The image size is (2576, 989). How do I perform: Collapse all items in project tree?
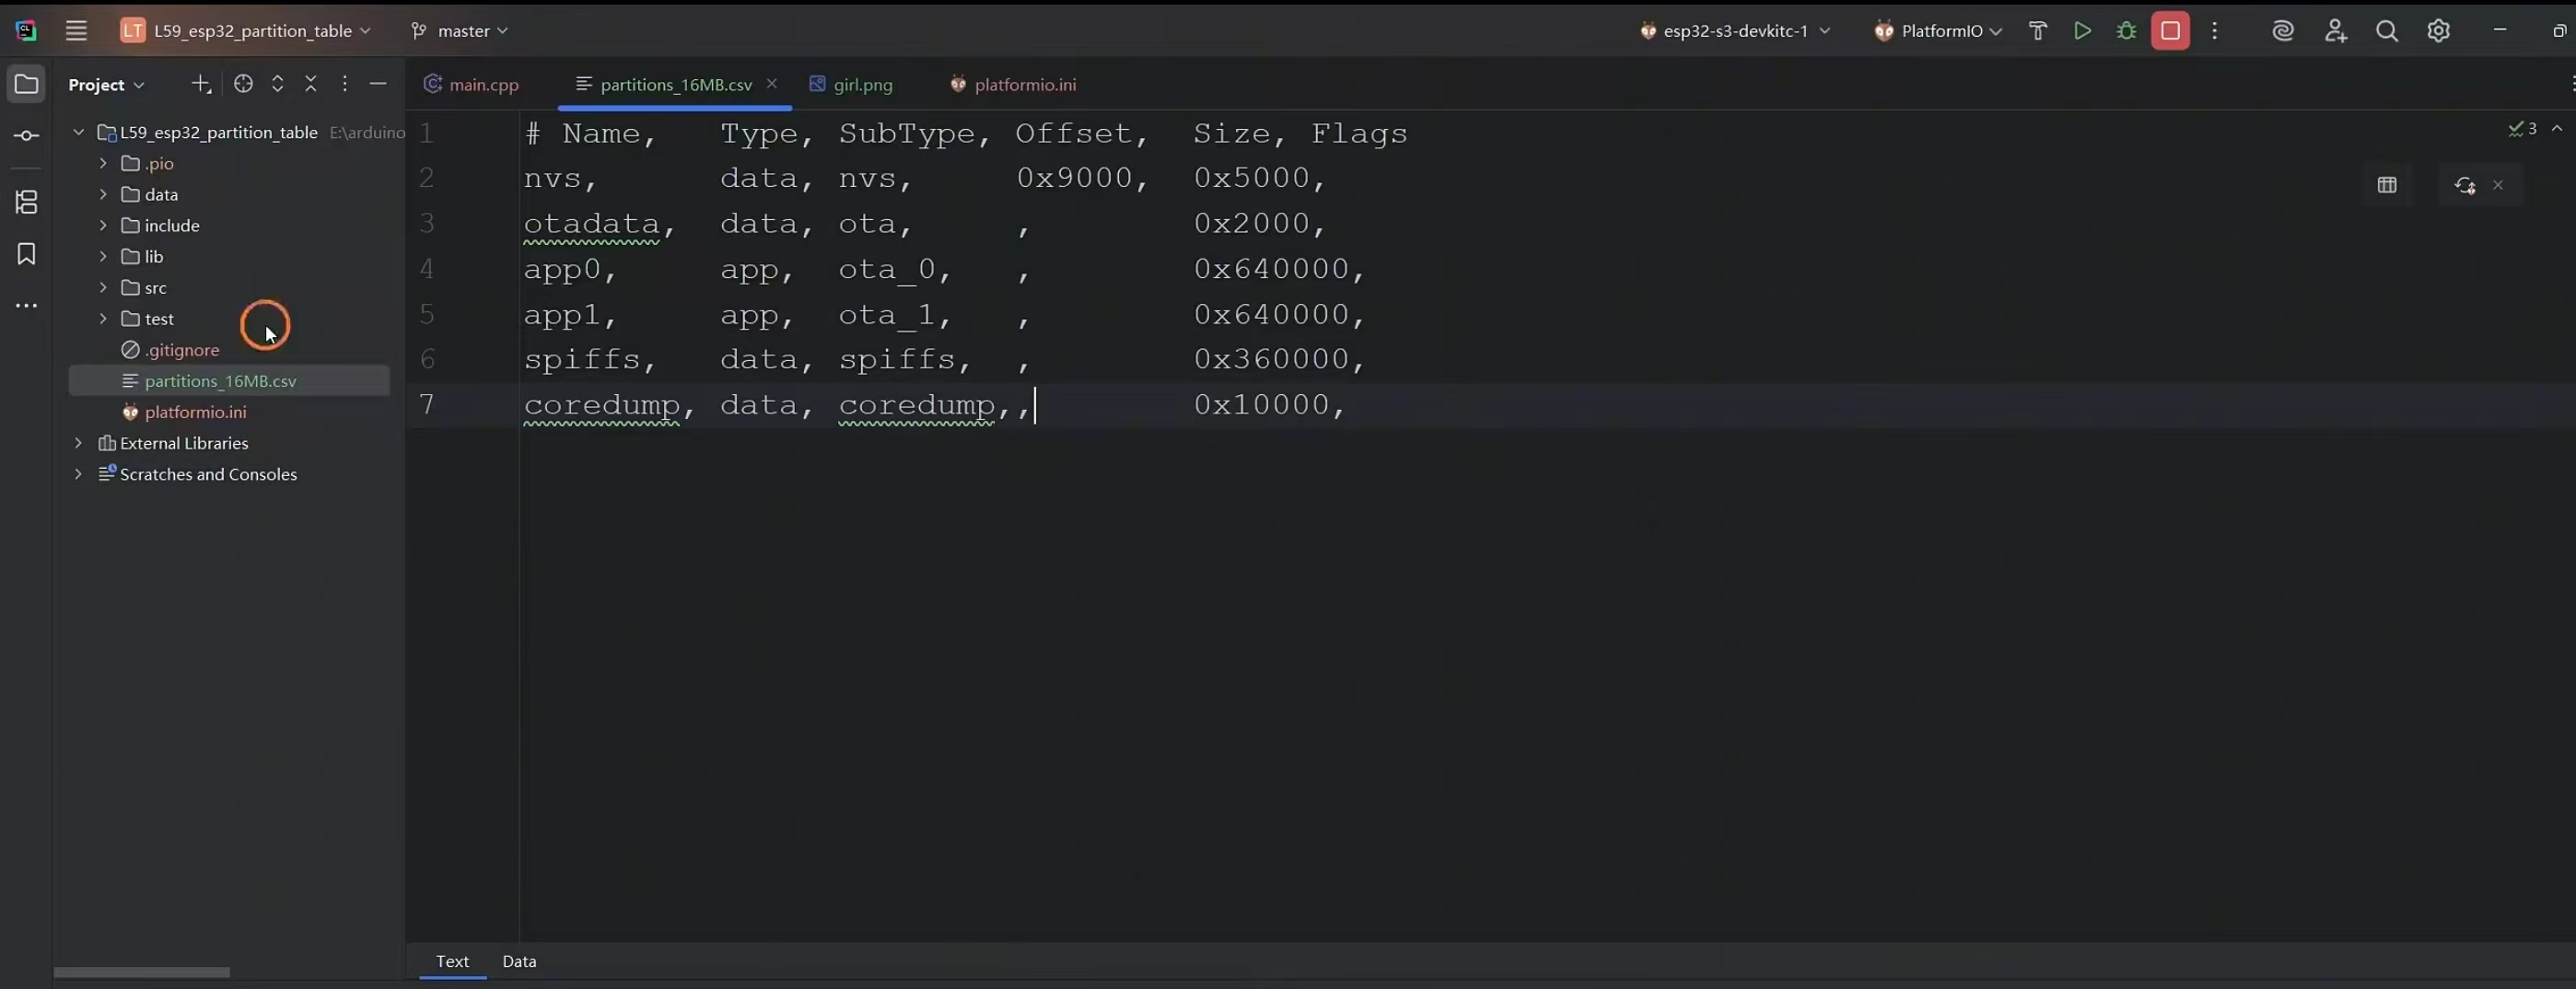311,84
